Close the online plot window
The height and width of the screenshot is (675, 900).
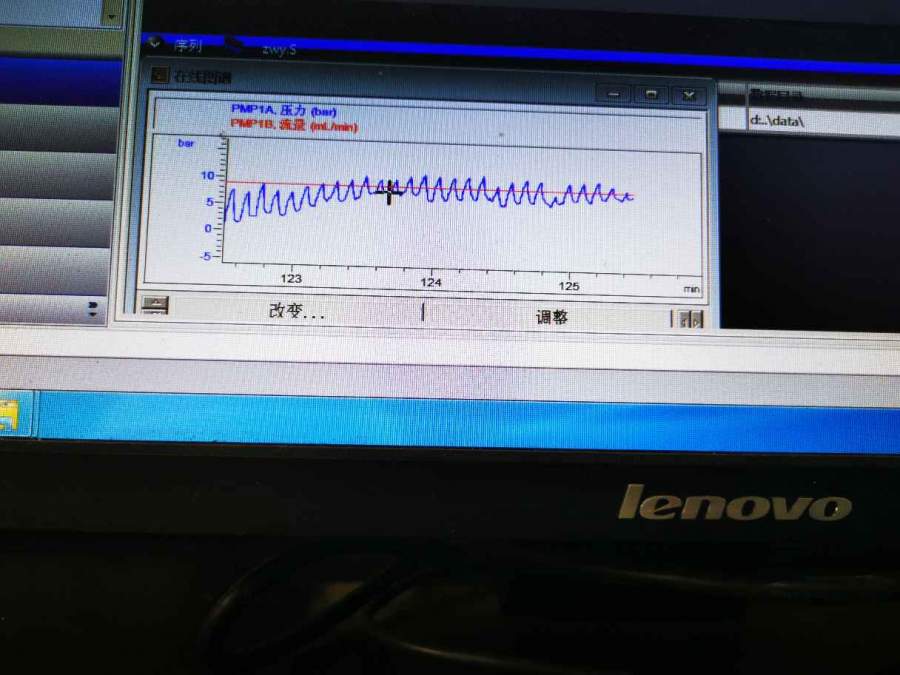coord(689,95)
